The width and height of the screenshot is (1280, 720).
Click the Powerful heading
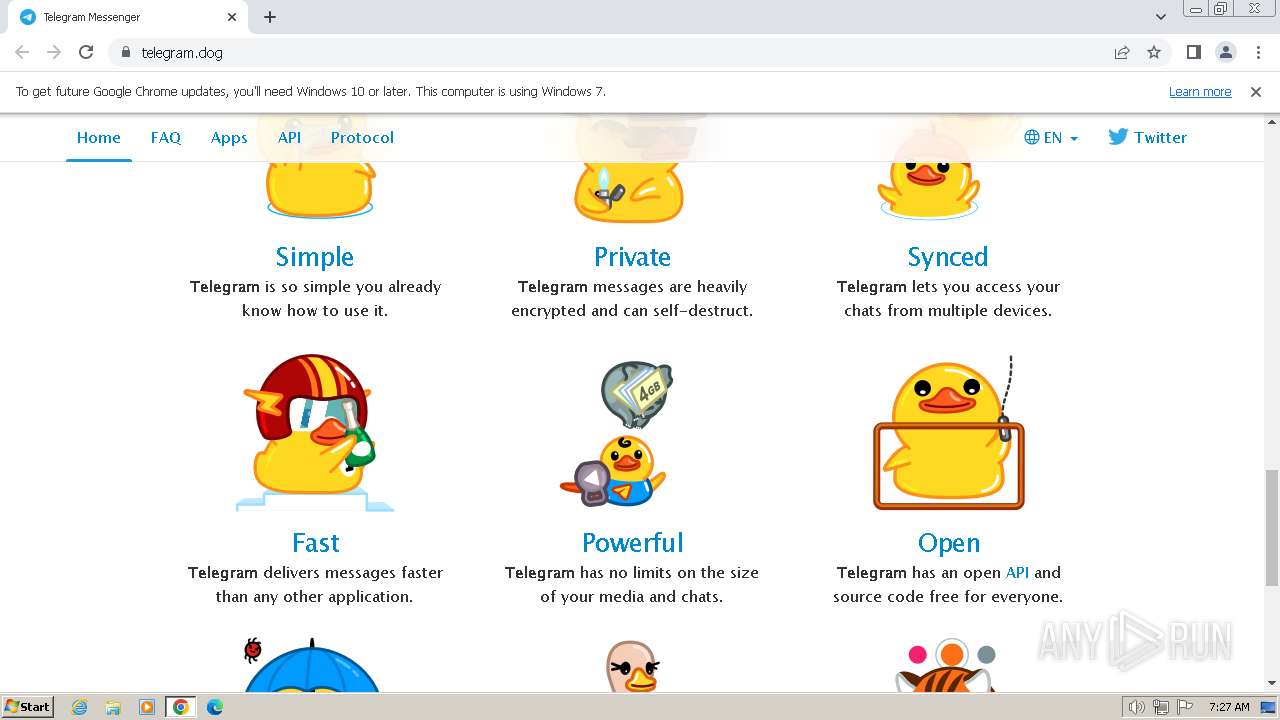click(x=633, y=543)
